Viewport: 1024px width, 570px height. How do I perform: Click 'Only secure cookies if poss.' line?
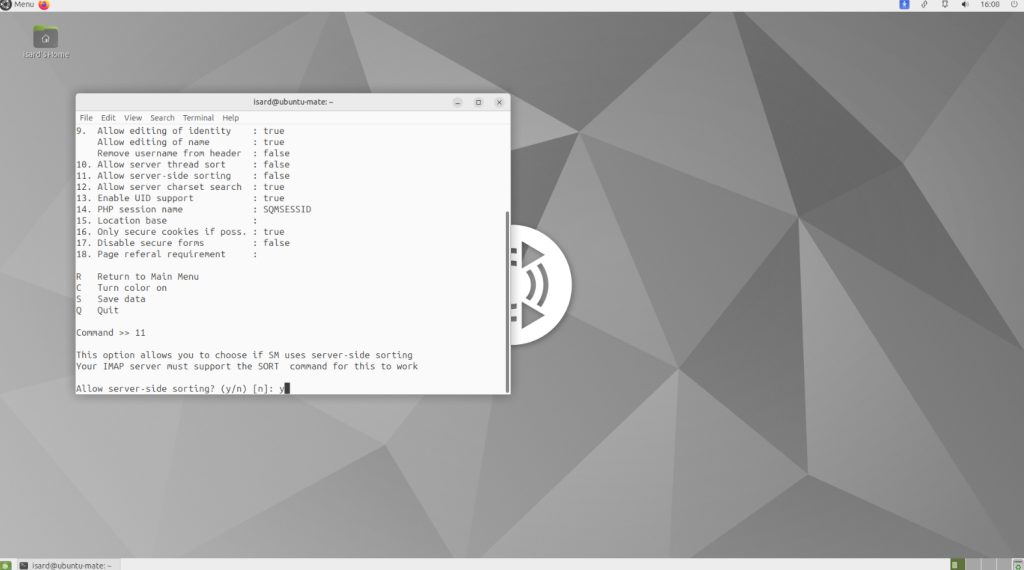[x=180, y=232]
